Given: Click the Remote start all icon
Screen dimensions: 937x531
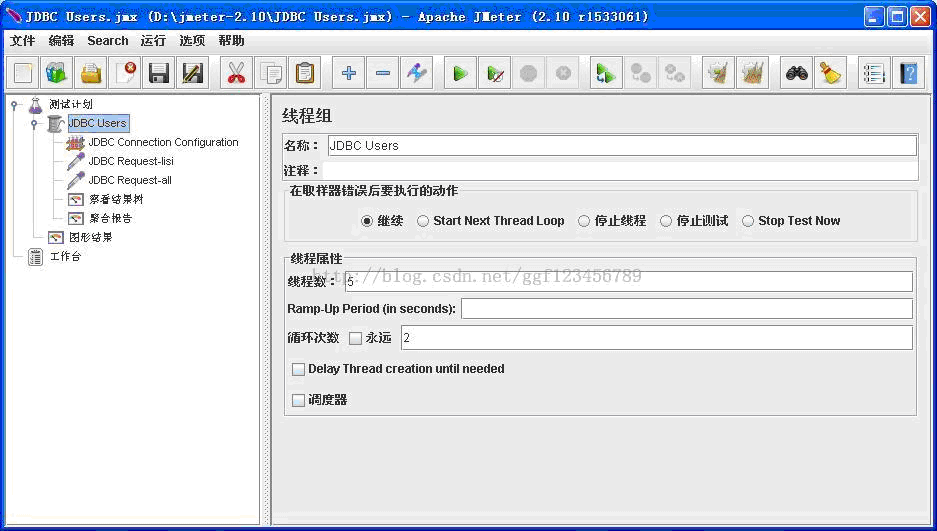Looking at the screenshot, I should pos(606,73).
